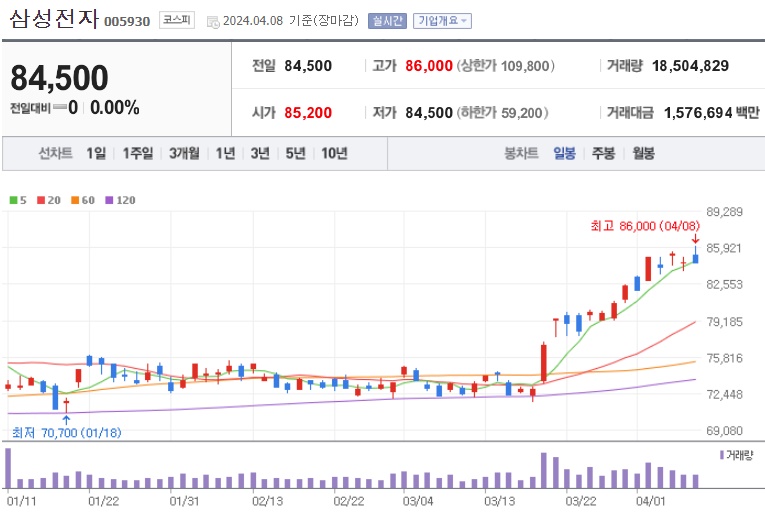Viewport: 765px width, 514px height.
Task: Click the 69,080 price axis label
Action: click(725, 431)
